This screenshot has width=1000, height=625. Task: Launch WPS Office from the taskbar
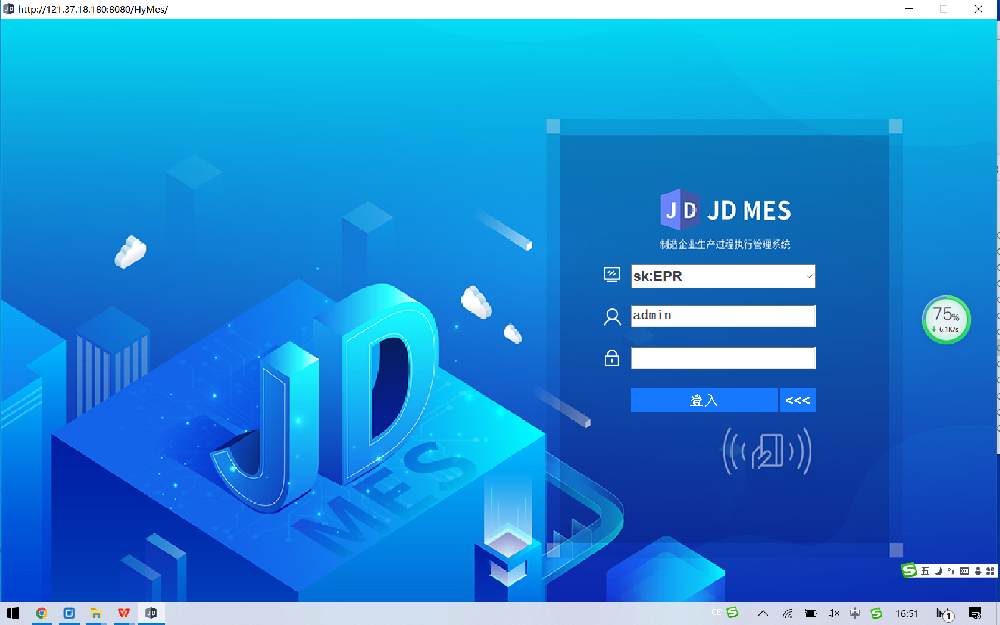coord(124,613)
